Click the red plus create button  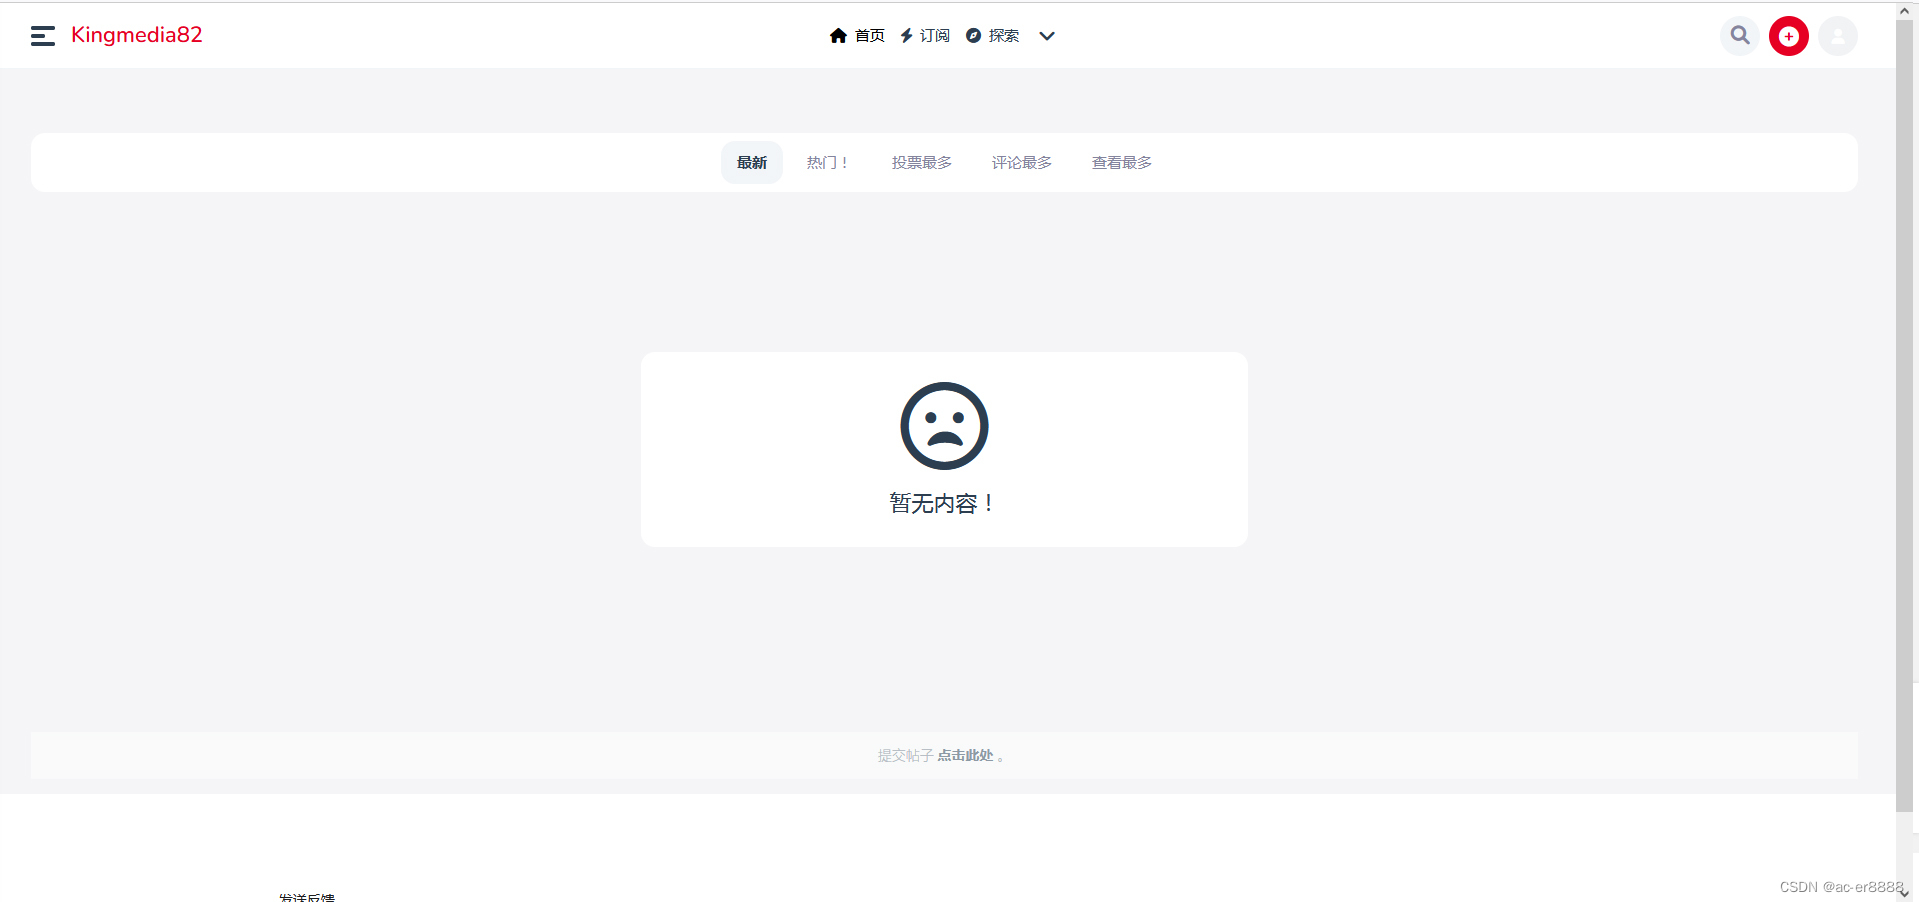[1789, 36]
